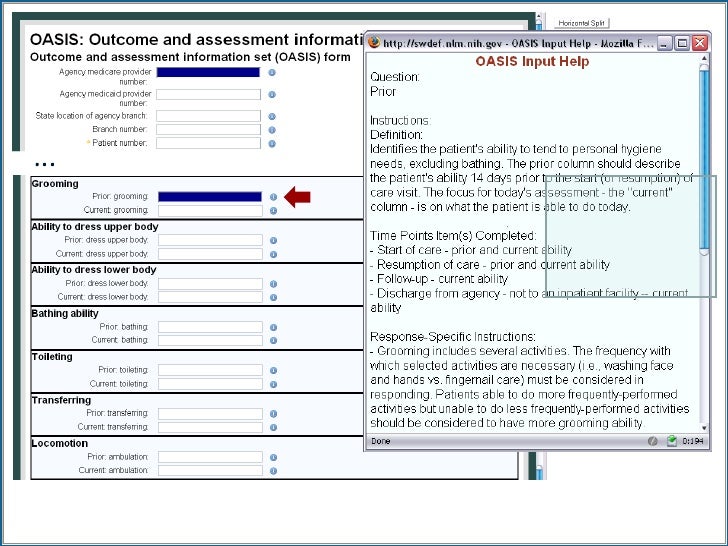Click 'Done' in help window status bar
Image resolution: width=728 pixels, height=546 pixels.
tap(381, 441)
